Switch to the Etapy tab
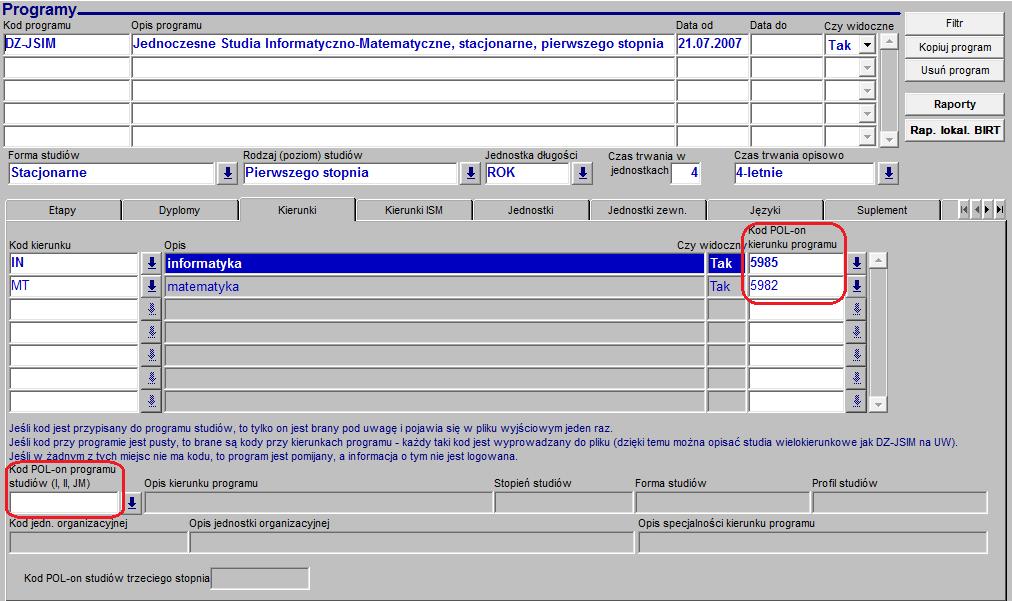This screenshot has width=1012, height=601. pos(63,210)
